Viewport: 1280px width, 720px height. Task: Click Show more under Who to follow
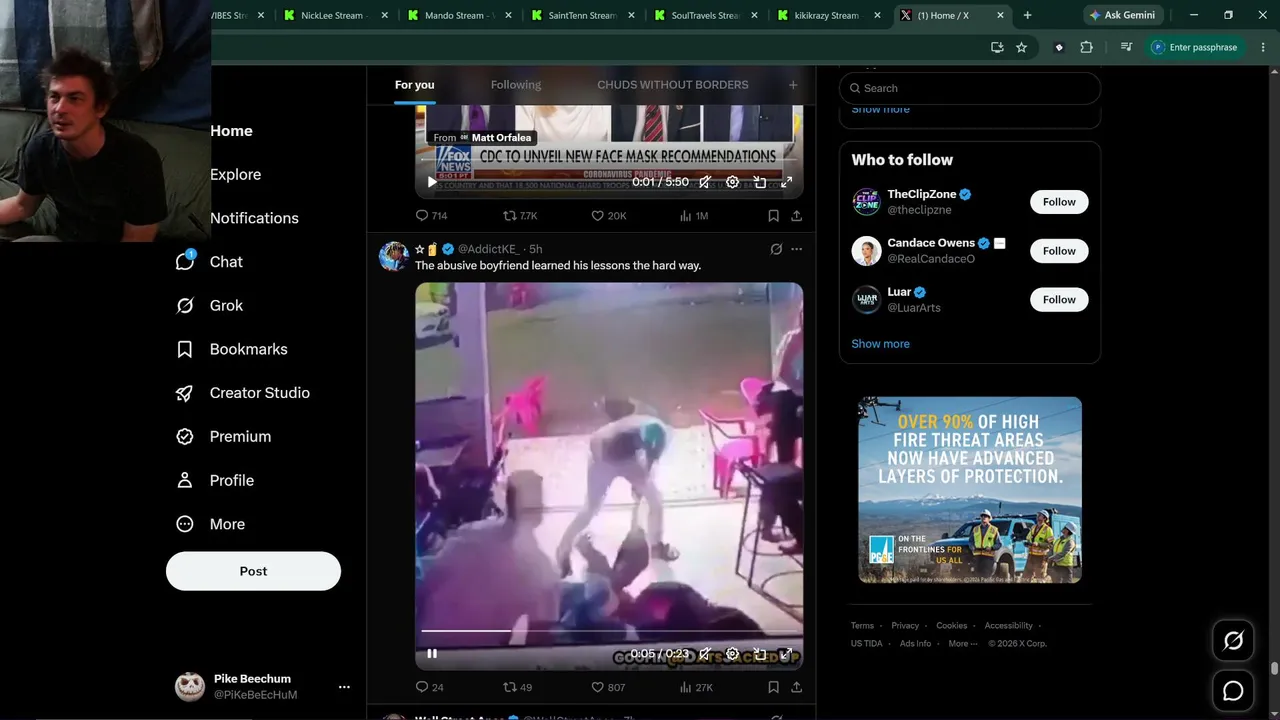[880, 344]
